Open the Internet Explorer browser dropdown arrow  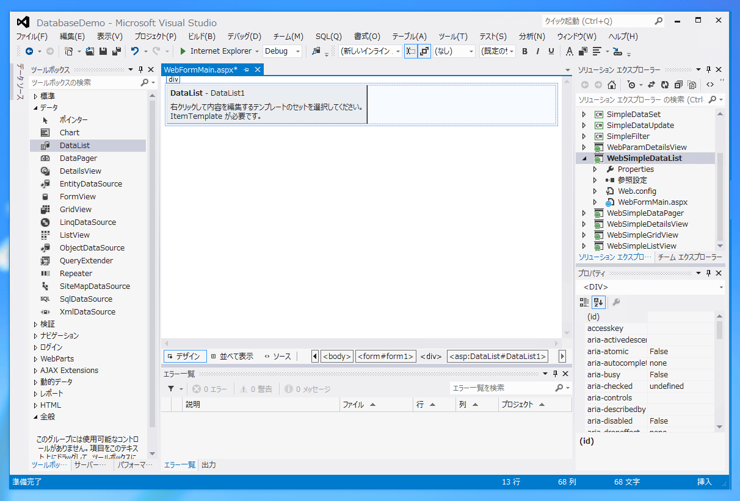pyautogui.click(x=257, y=51)
